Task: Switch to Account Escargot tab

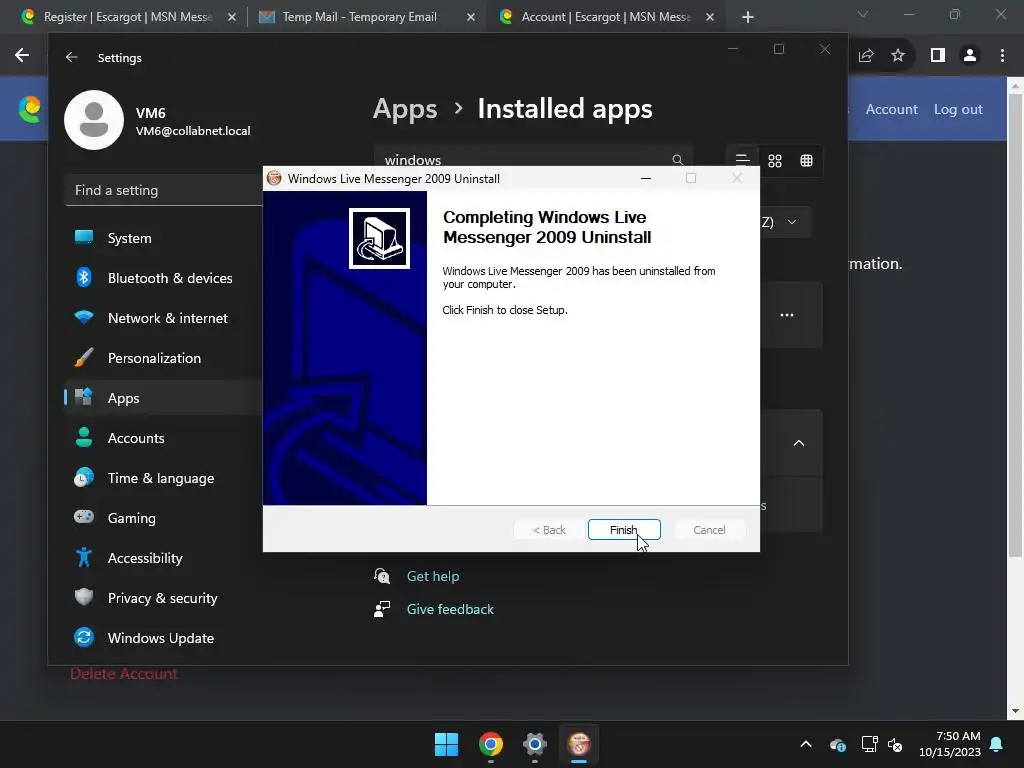Action: [605, 17]
